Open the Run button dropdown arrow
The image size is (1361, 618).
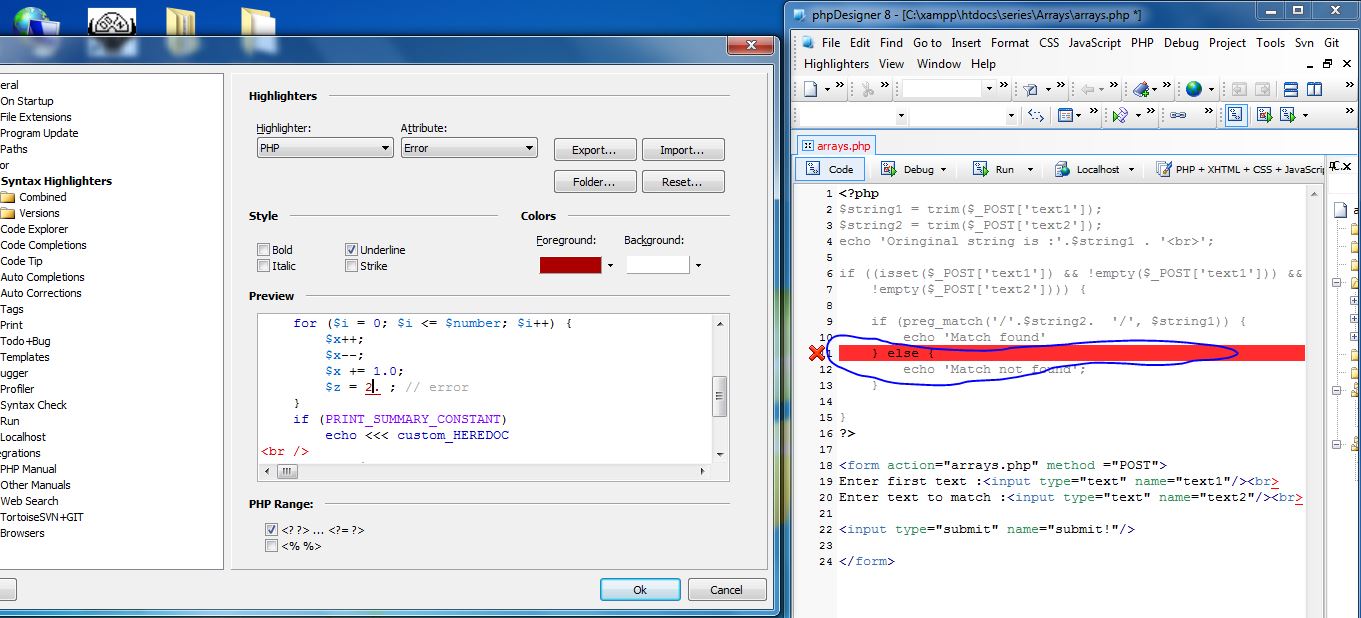pyautogui.click(x=1030, y=170)
